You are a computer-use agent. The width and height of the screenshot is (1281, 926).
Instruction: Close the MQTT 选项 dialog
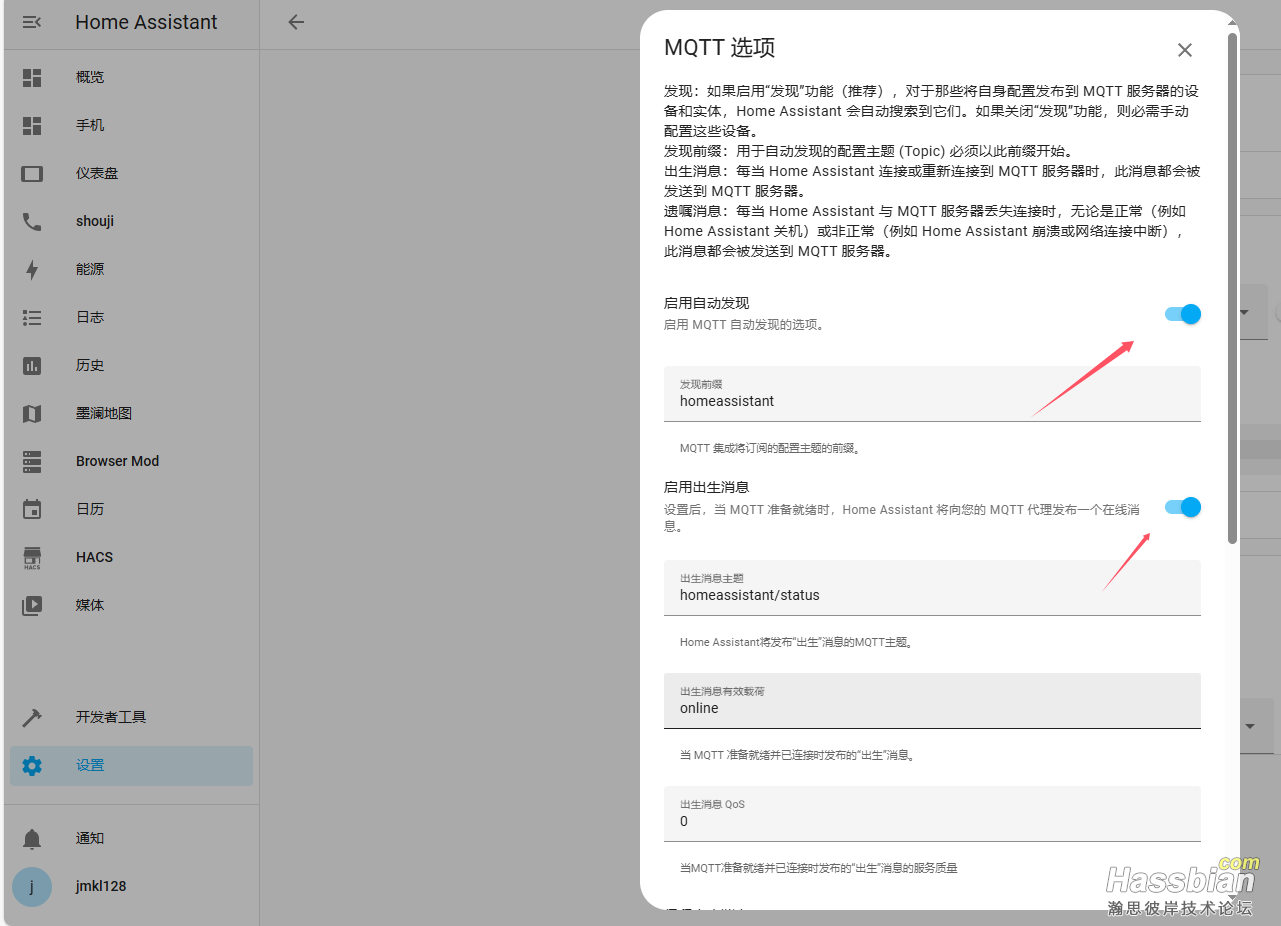pos(1185,50)
